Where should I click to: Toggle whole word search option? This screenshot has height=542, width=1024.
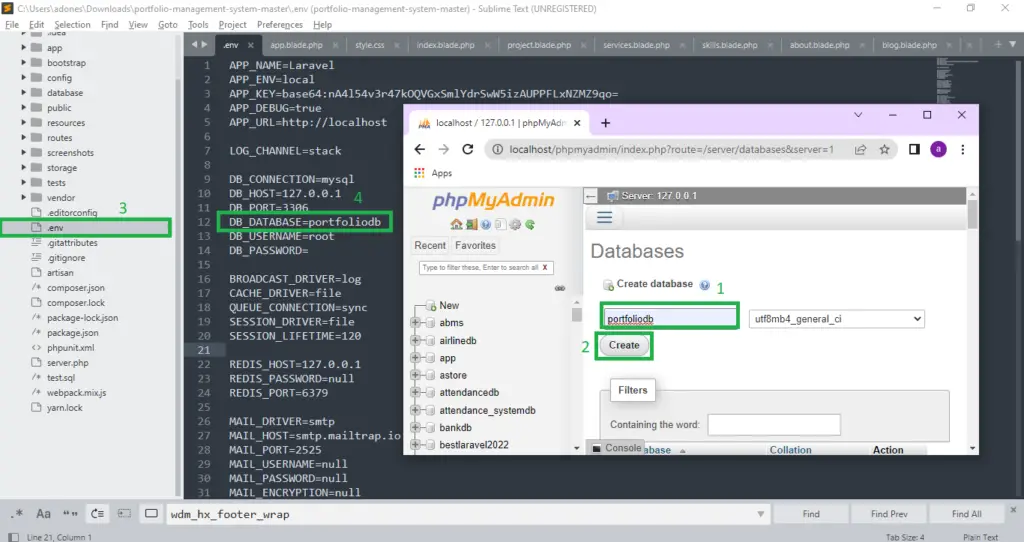point(71,514)
